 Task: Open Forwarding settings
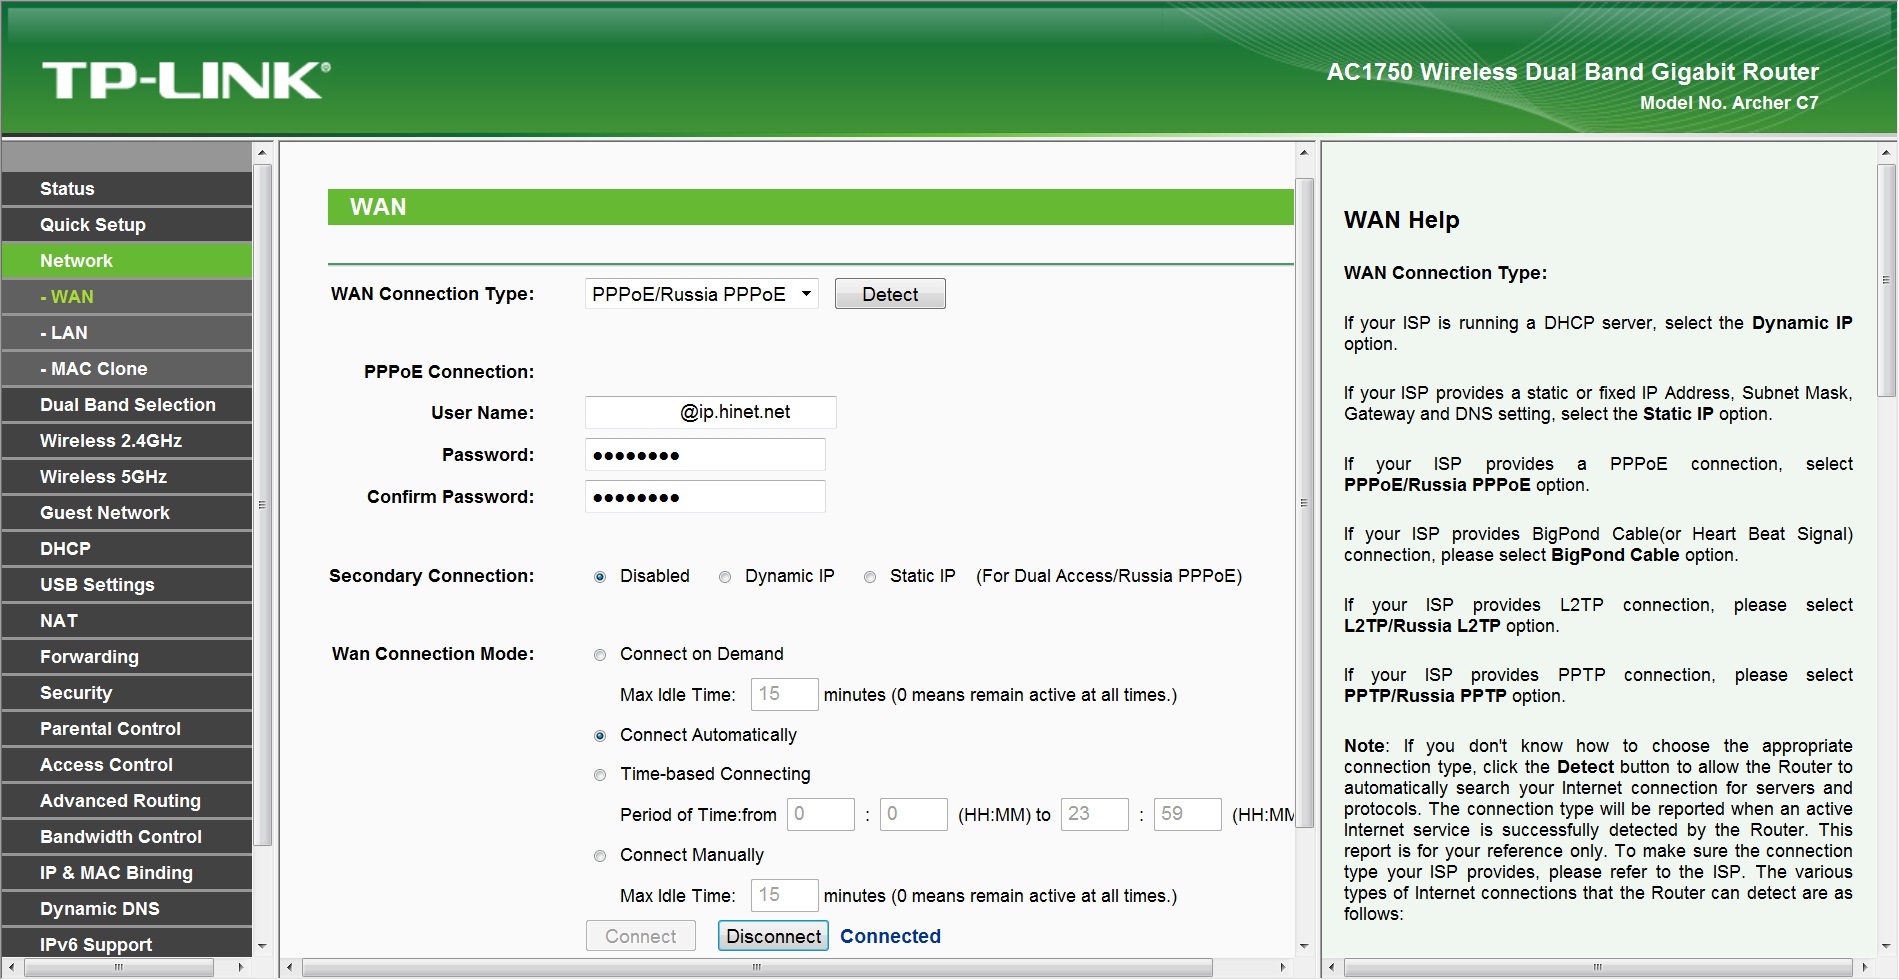127,657
